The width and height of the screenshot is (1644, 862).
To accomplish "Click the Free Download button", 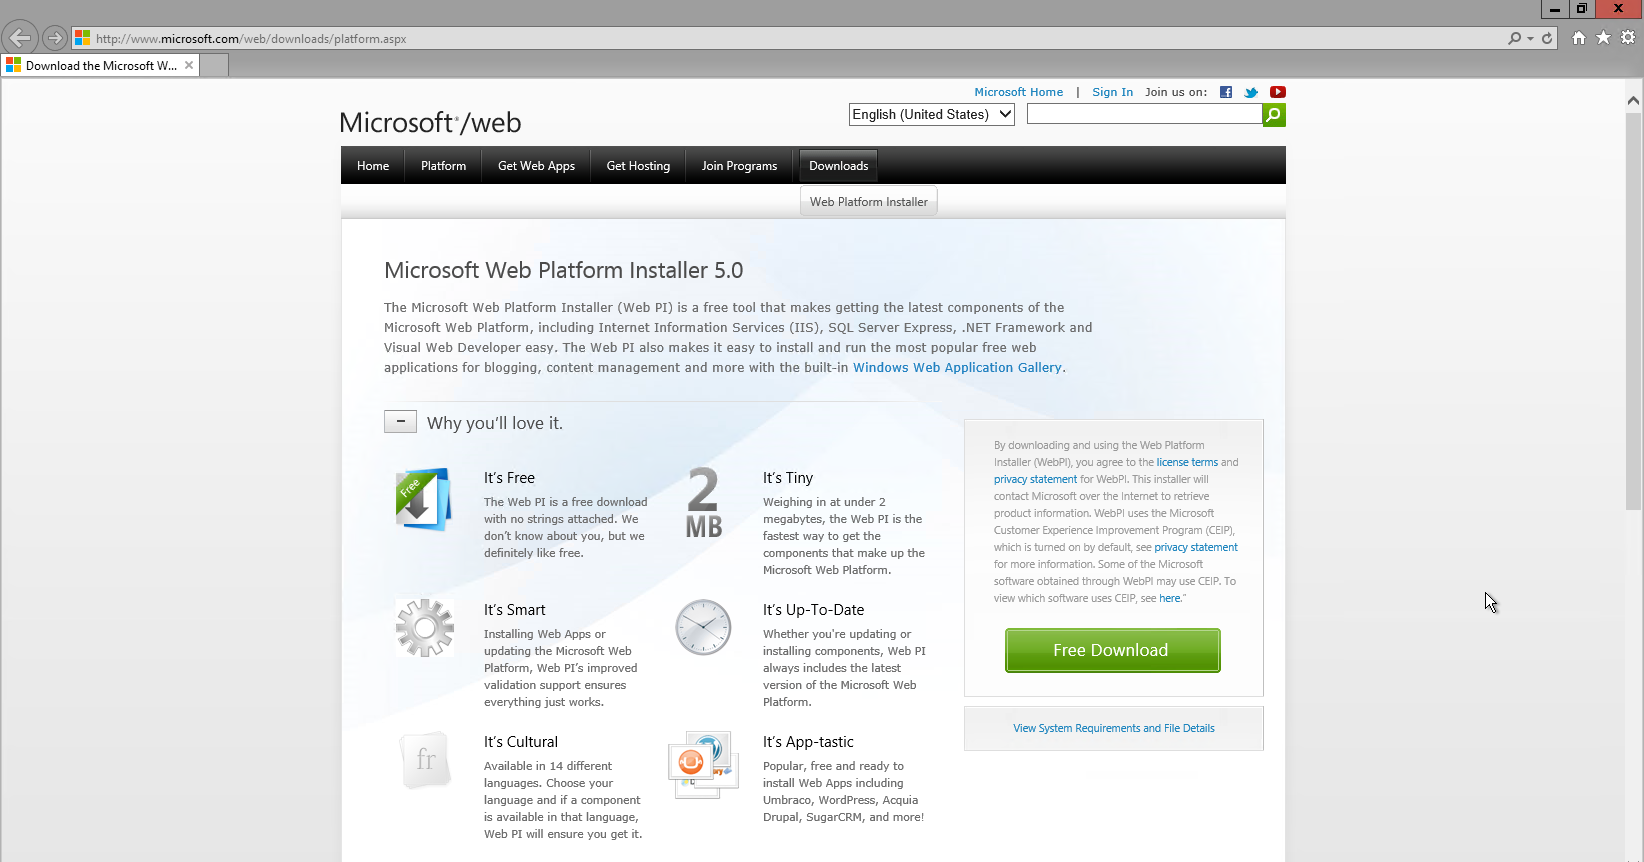I will [x=1112, y=650].
